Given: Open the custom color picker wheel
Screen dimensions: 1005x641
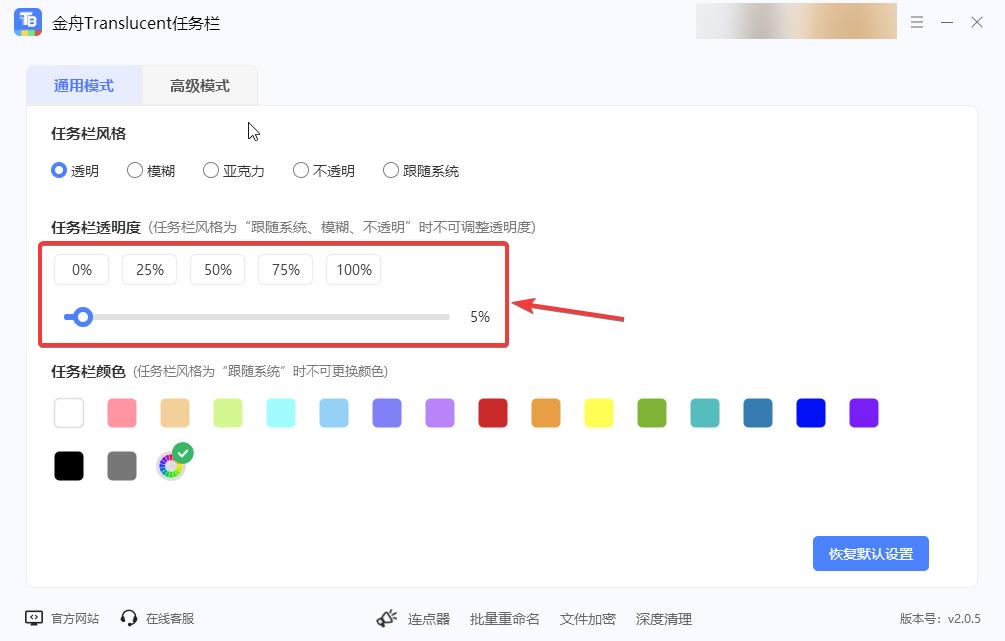Looking at the screenshot, I should pos(170,464).
